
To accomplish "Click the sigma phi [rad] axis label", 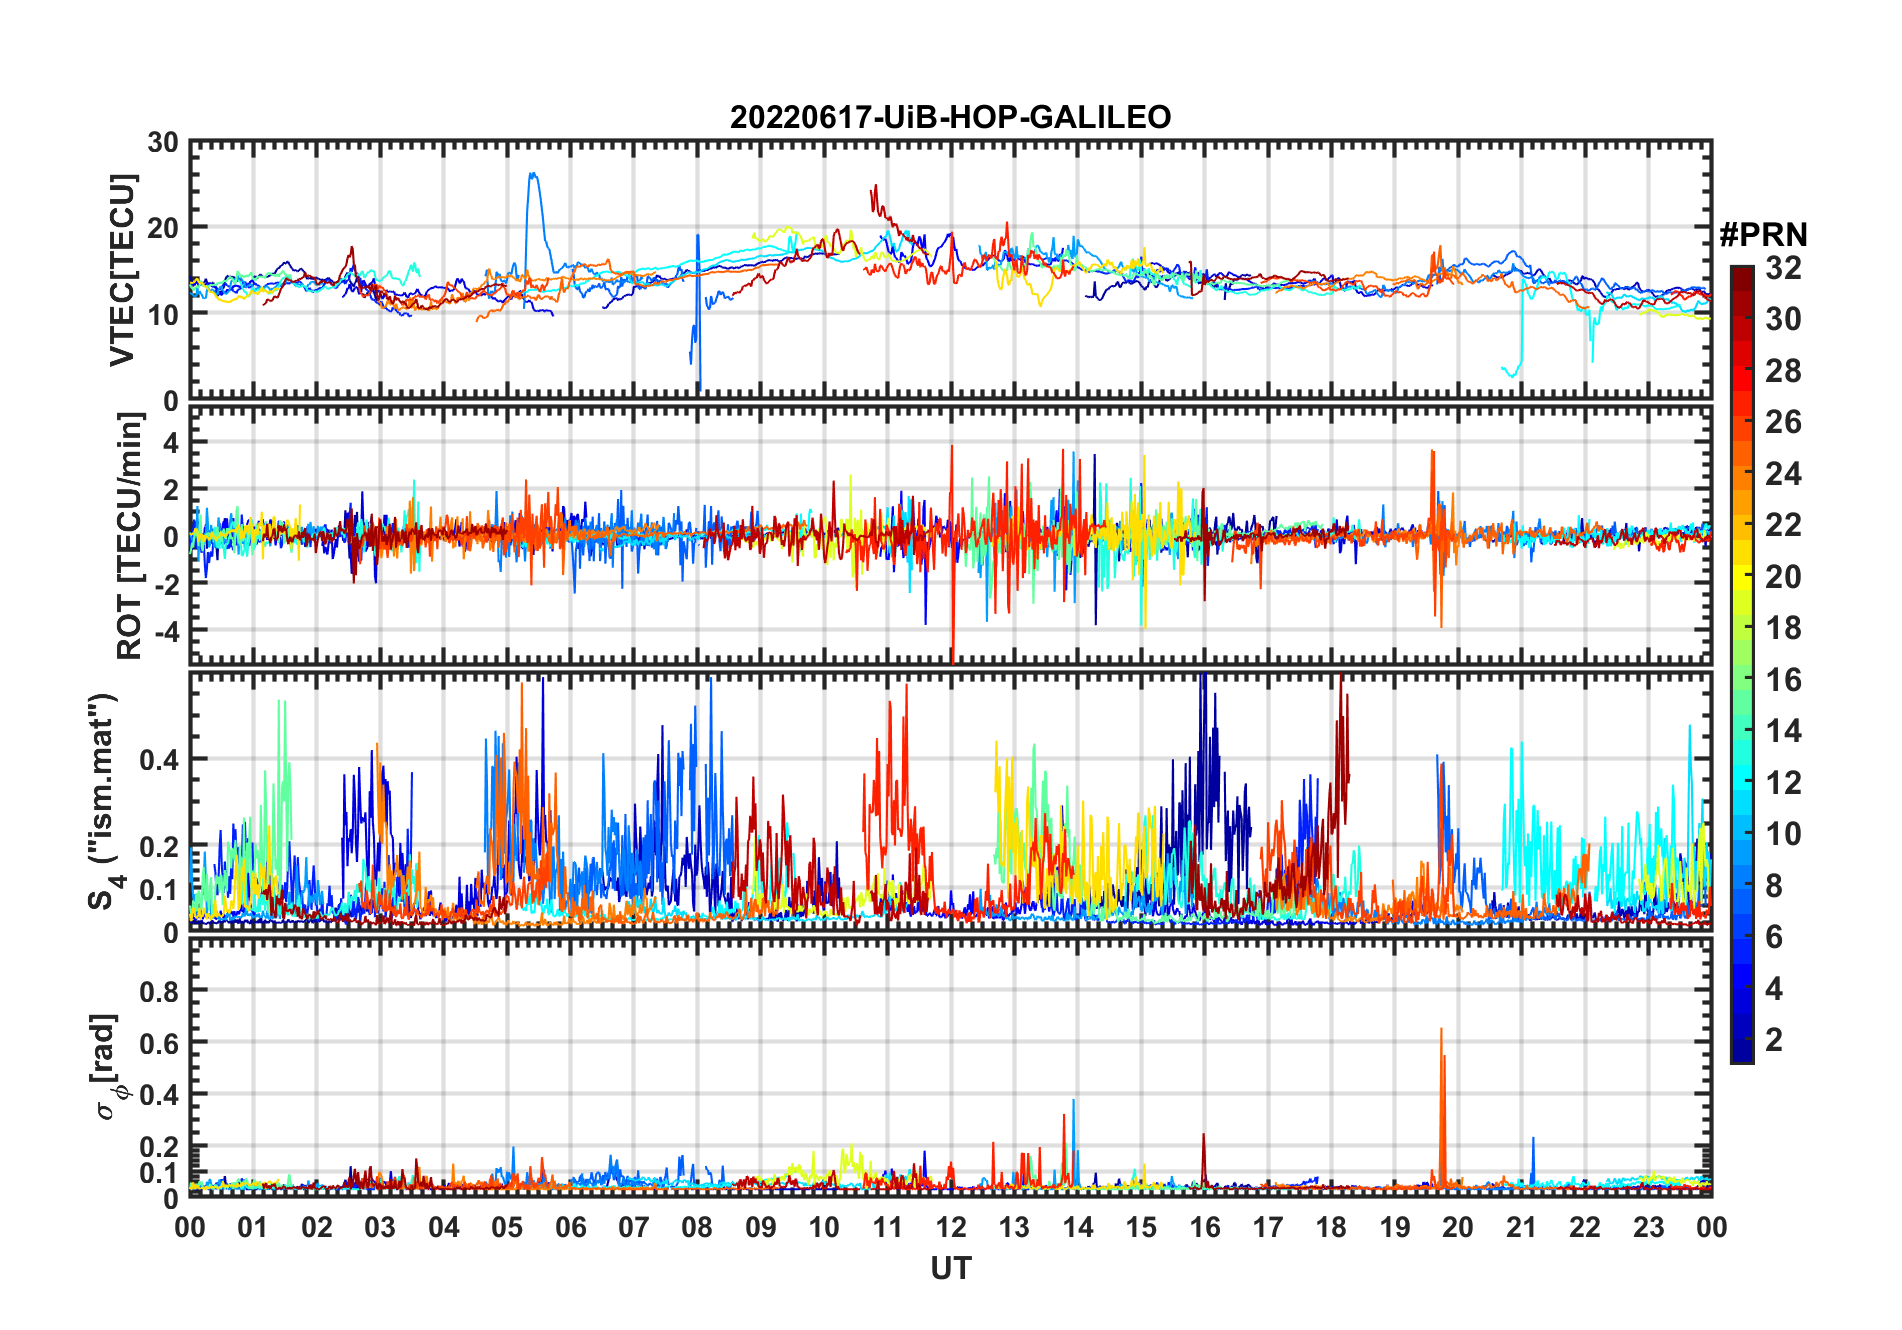I will tap(108, 1066).
